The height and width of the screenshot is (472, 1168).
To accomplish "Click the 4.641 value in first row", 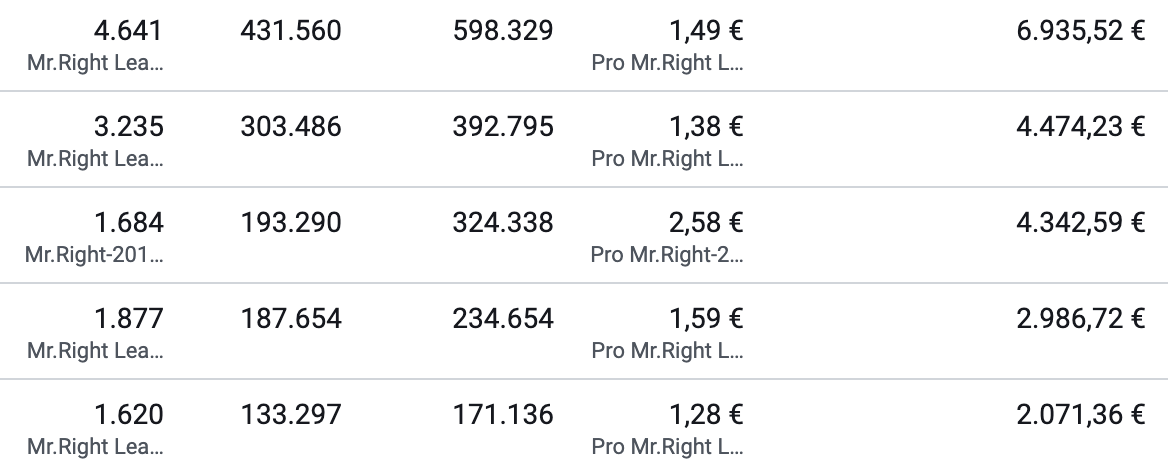I will (127, 31).
